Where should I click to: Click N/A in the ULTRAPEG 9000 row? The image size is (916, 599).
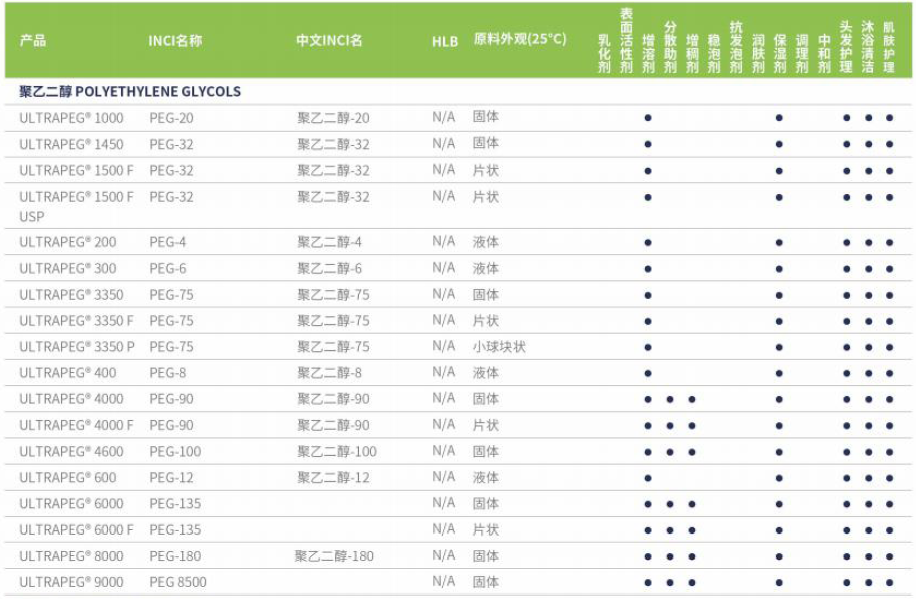coord(443,581)
